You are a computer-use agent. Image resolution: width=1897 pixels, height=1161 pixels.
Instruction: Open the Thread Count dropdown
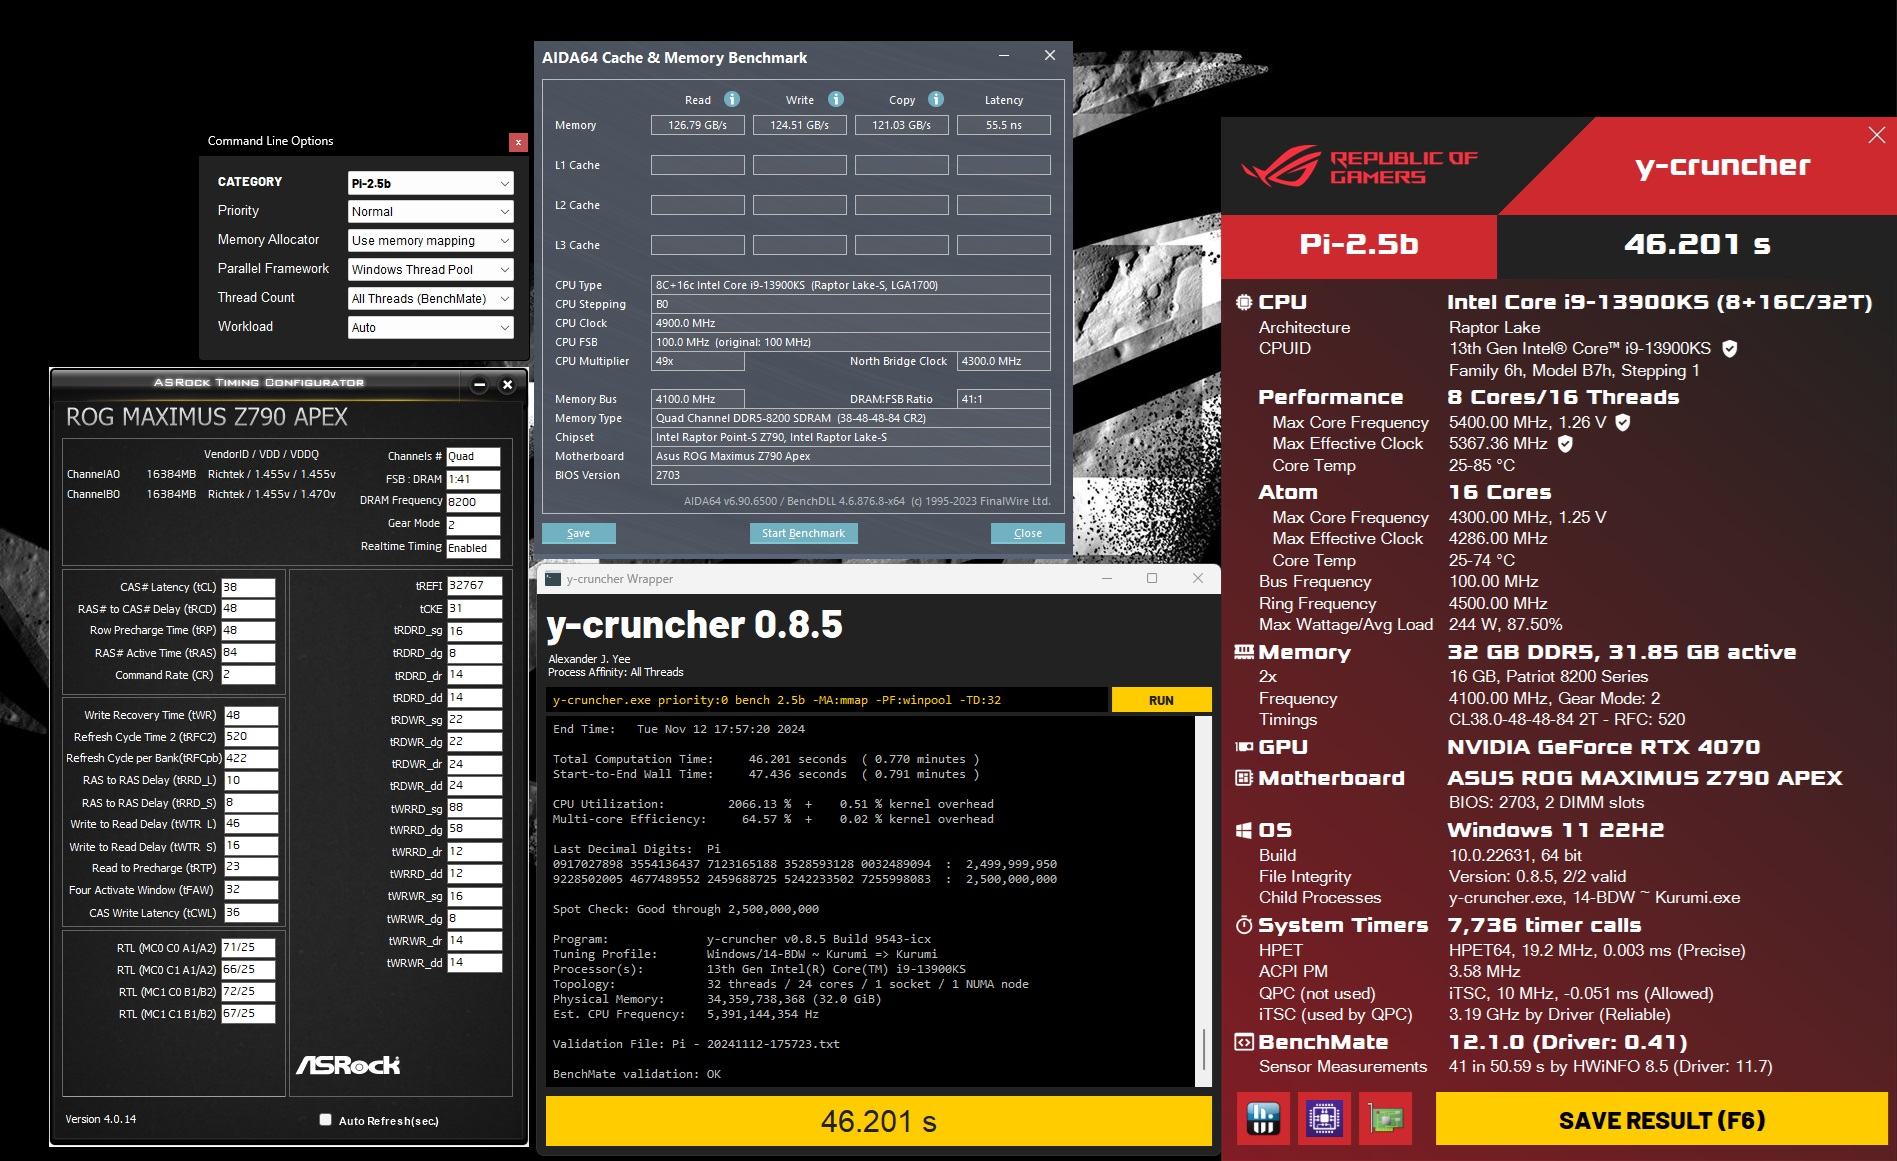[431, 299]
